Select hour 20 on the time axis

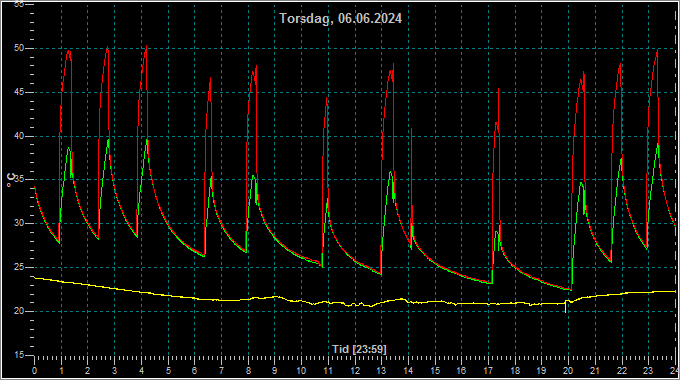(568, 371)
